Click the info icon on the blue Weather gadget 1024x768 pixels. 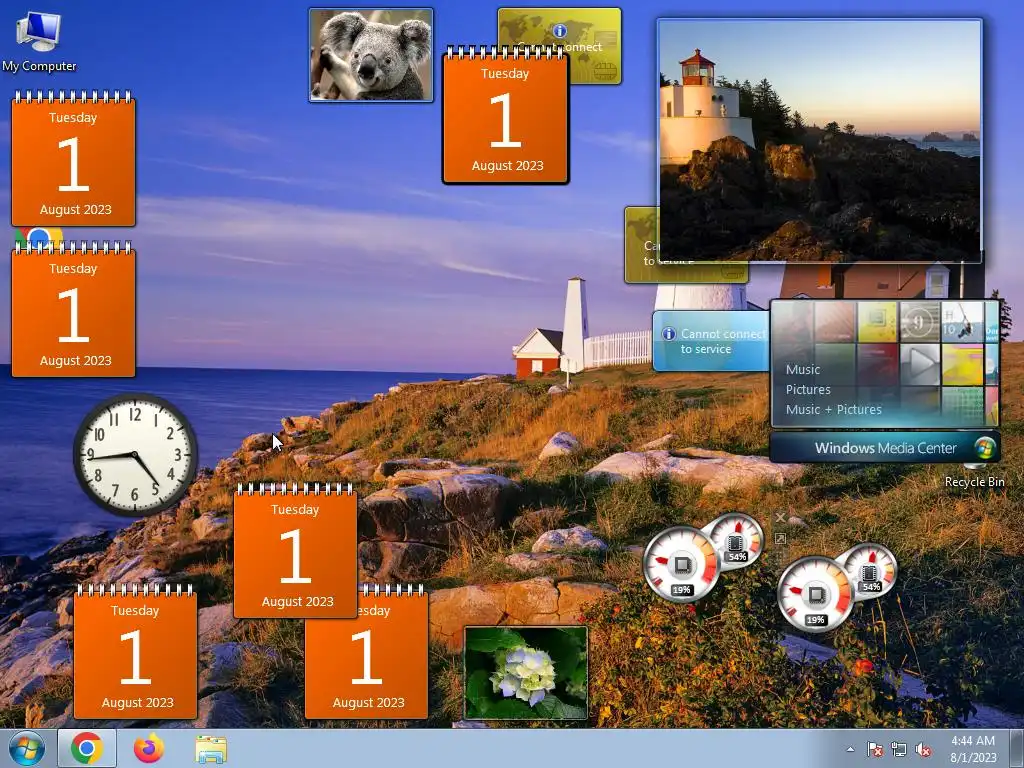[x=669, y=334]
